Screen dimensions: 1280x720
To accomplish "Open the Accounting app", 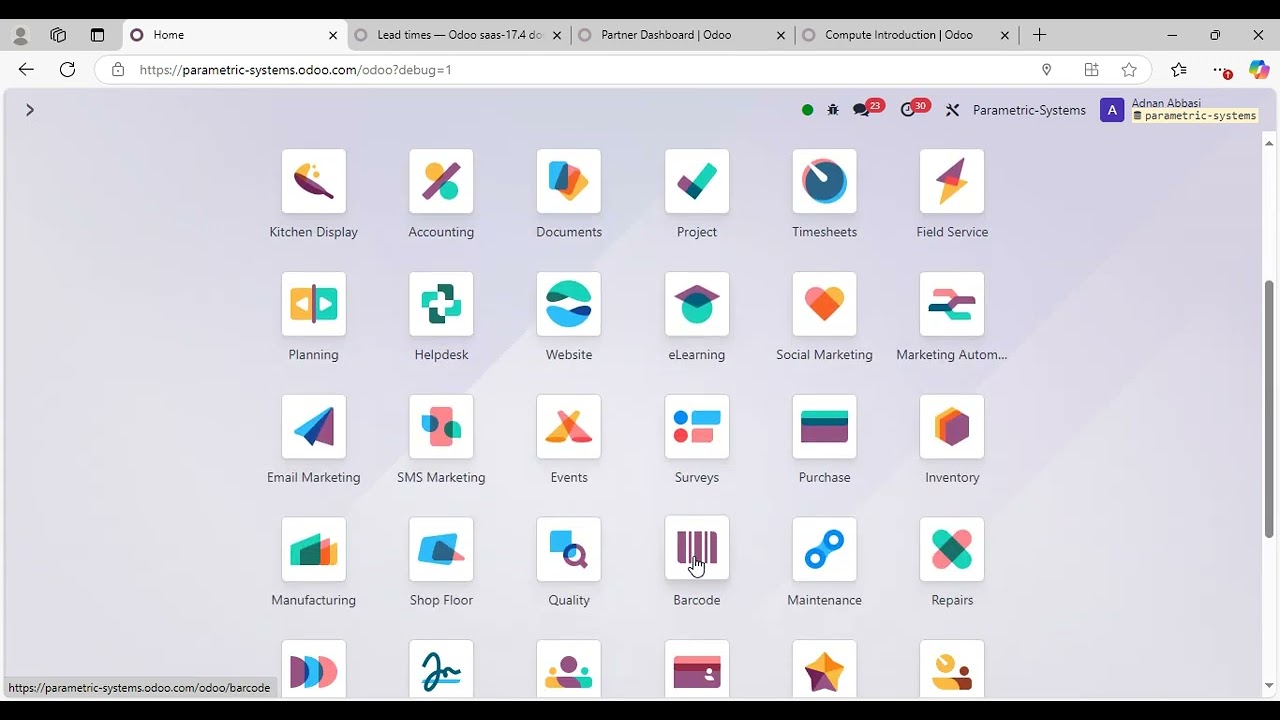I will click(441, 181).
